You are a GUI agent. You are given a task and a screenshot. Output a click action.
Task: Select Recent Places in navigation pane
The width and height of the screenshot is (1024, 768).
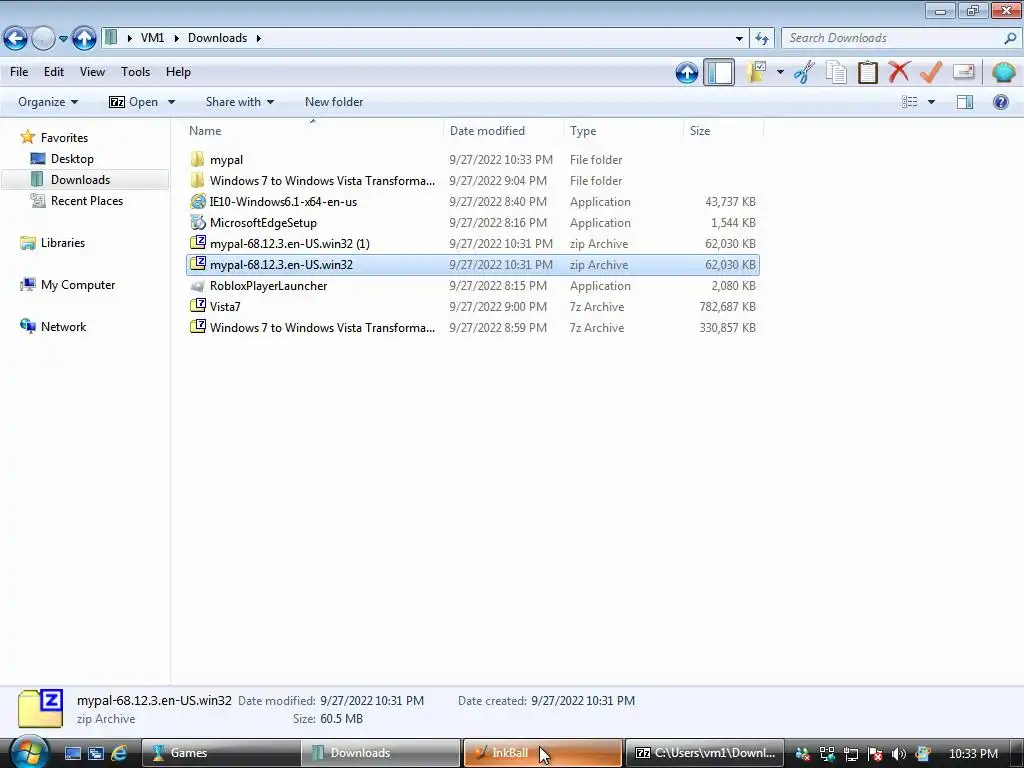click(87, 200)
